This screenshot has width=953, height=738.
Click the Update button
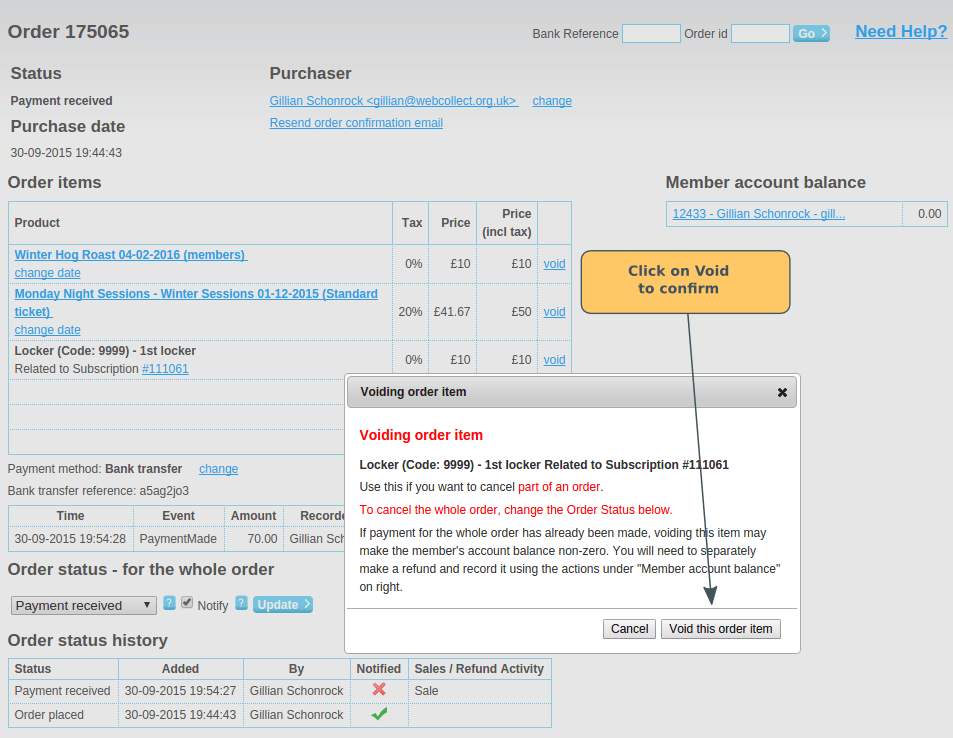(x=283, y=605)
